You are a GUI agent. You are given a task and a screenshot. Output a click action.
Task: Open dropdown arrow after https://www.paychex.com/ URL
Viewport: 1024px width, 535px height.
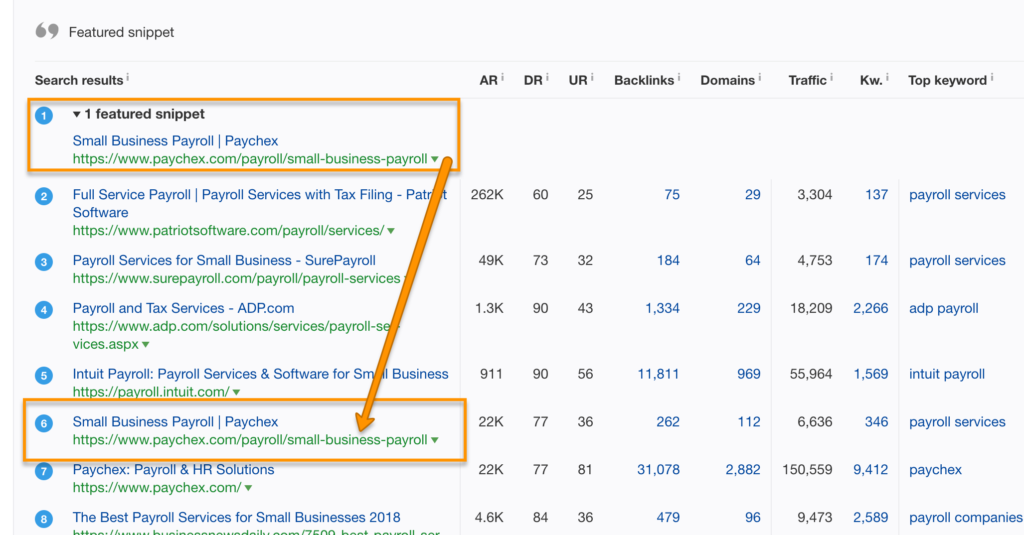[x=248, y=488]
